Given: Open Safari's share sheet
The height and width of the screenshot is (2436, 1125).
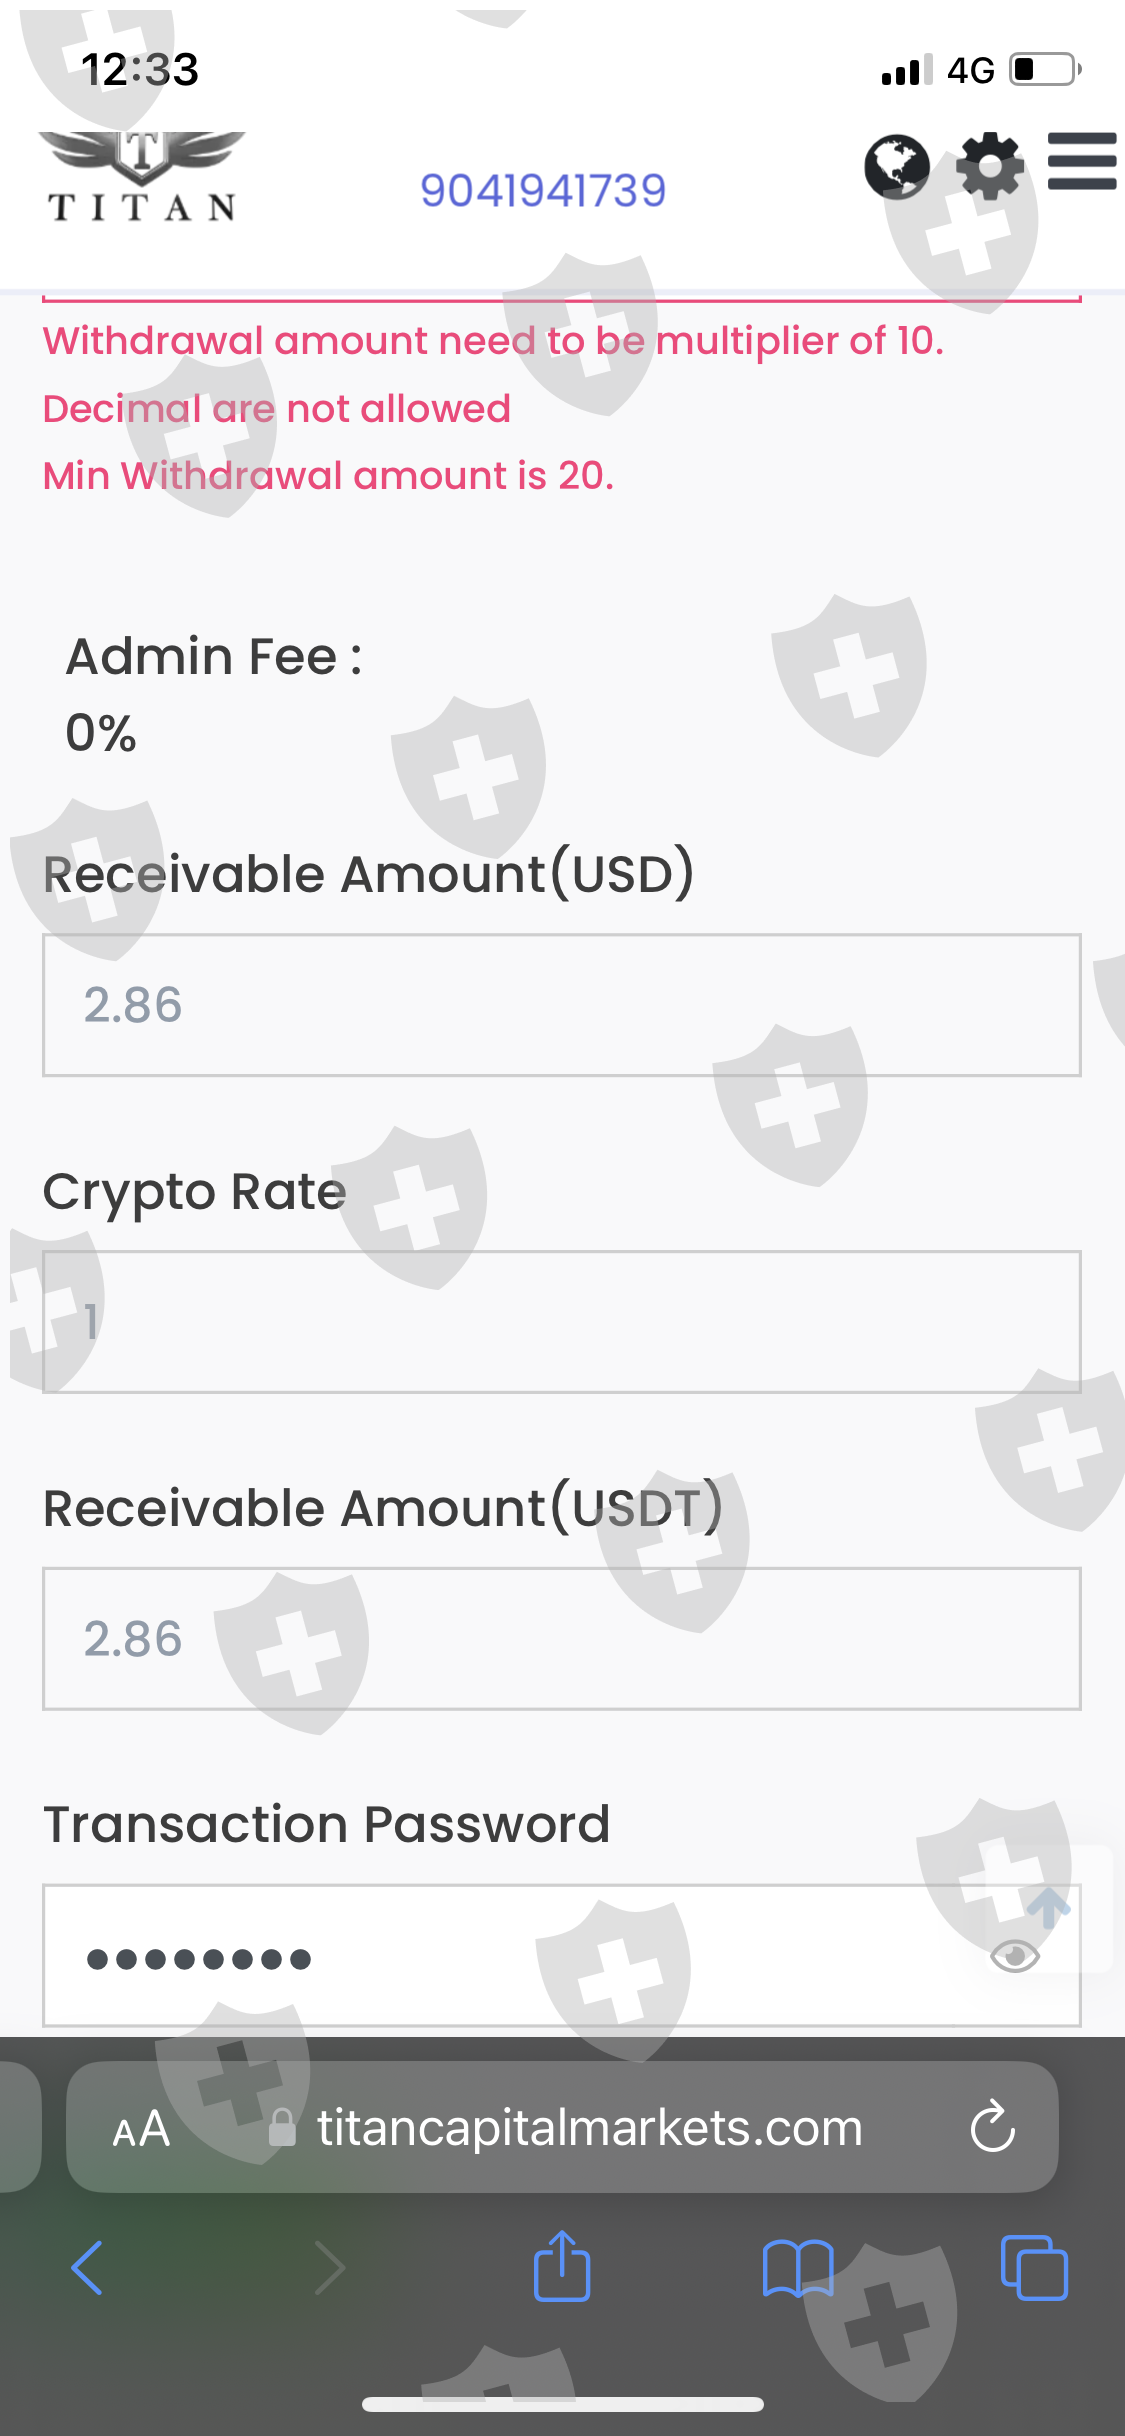Looking at the screenshot, I should 562,2266.
